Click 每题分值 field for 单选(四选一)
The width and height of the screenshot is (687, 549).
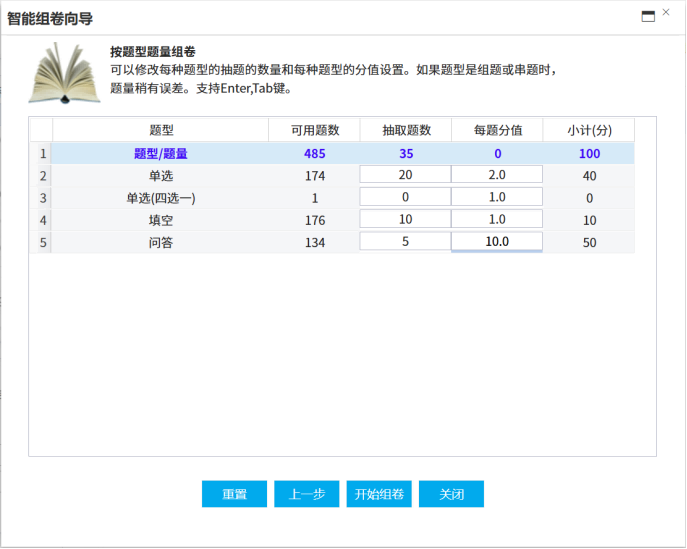pos(497,197)
